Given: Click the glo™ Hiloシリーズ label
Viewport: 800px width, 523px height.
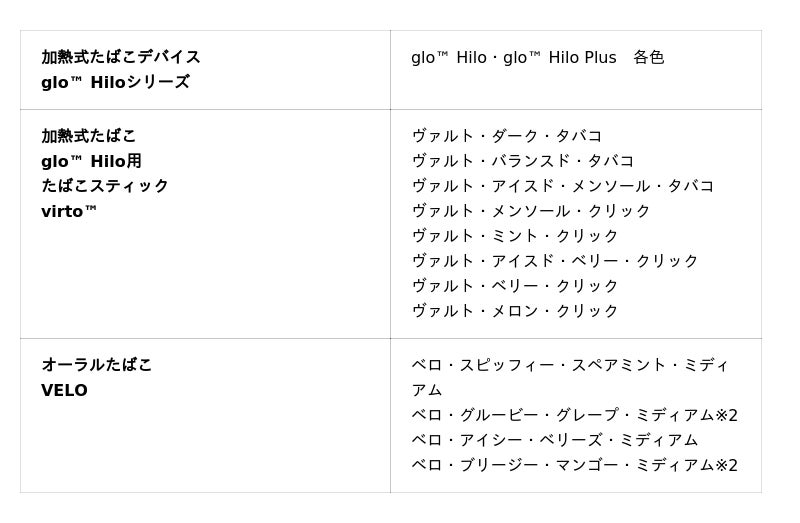Looking at the screenshot, I should point(115,82).
